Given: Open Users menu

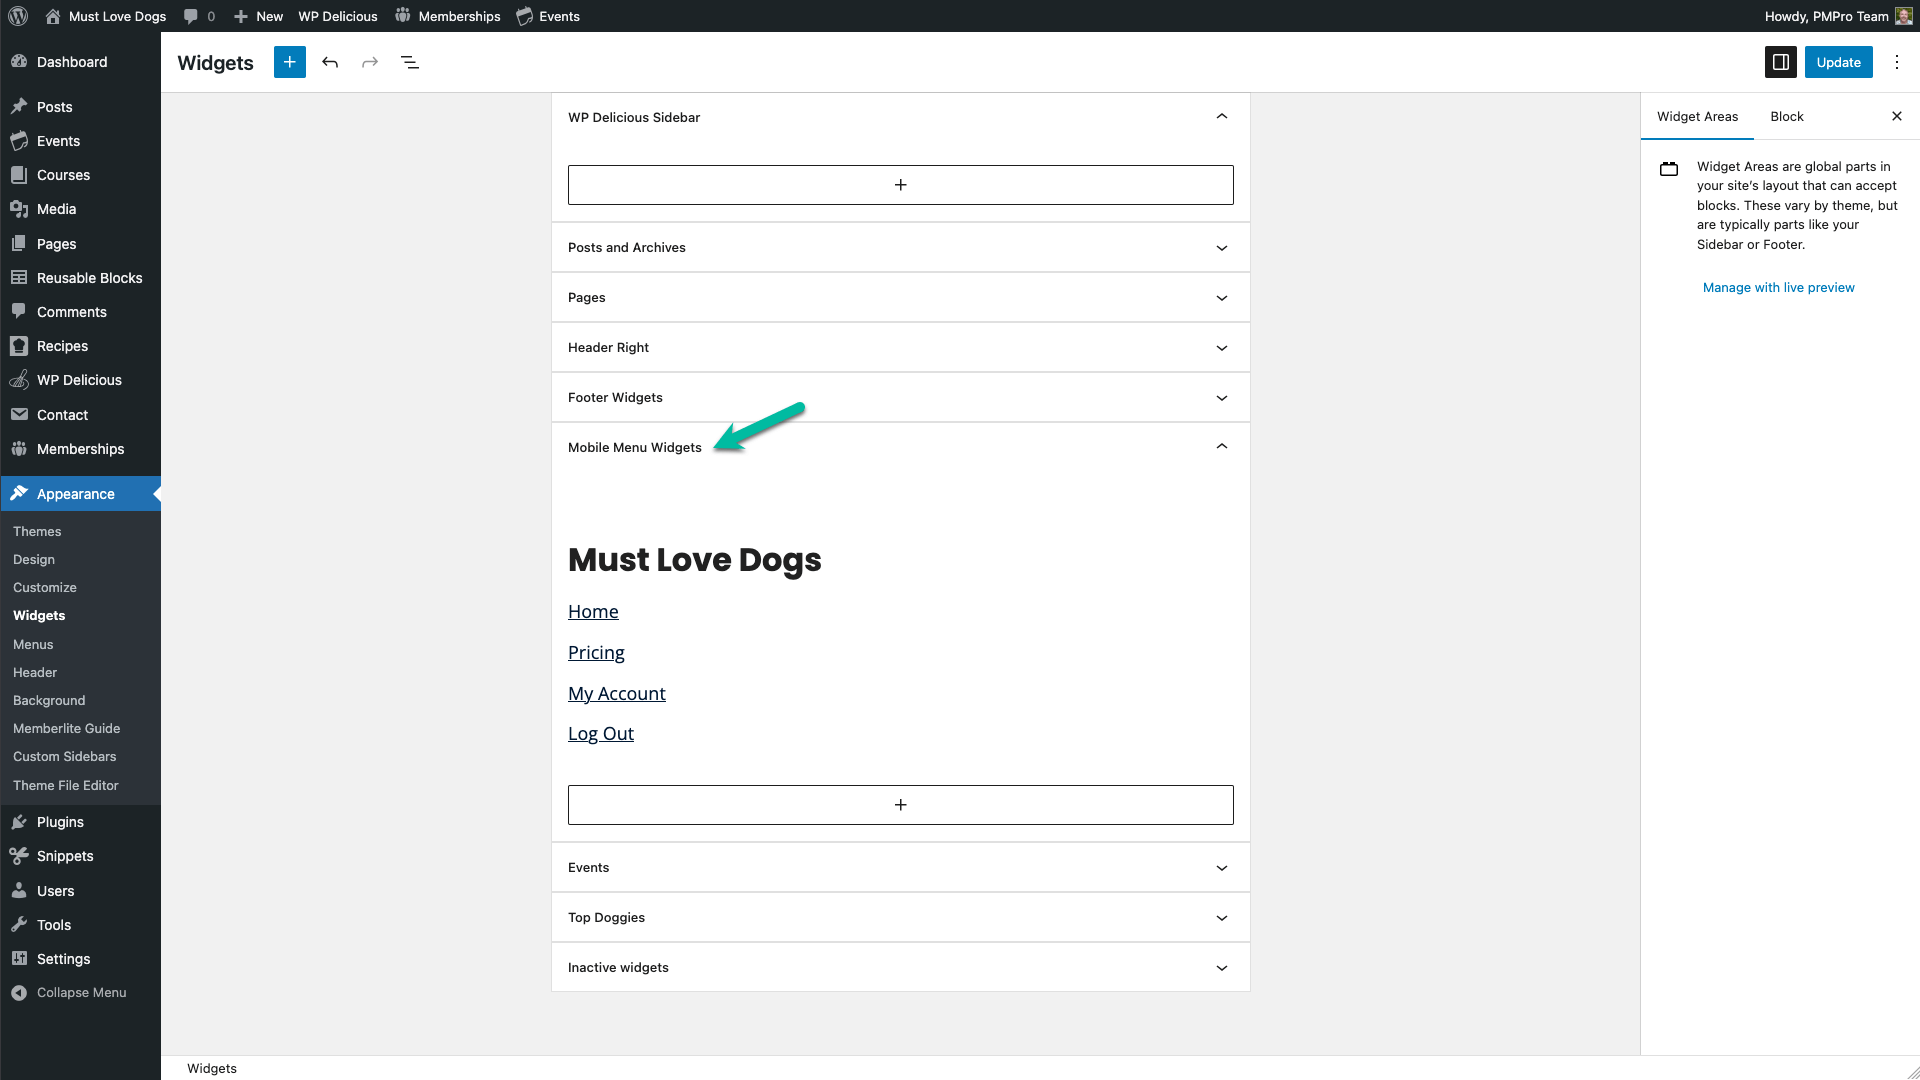Looking at the screenshot, I should (80, 891).
